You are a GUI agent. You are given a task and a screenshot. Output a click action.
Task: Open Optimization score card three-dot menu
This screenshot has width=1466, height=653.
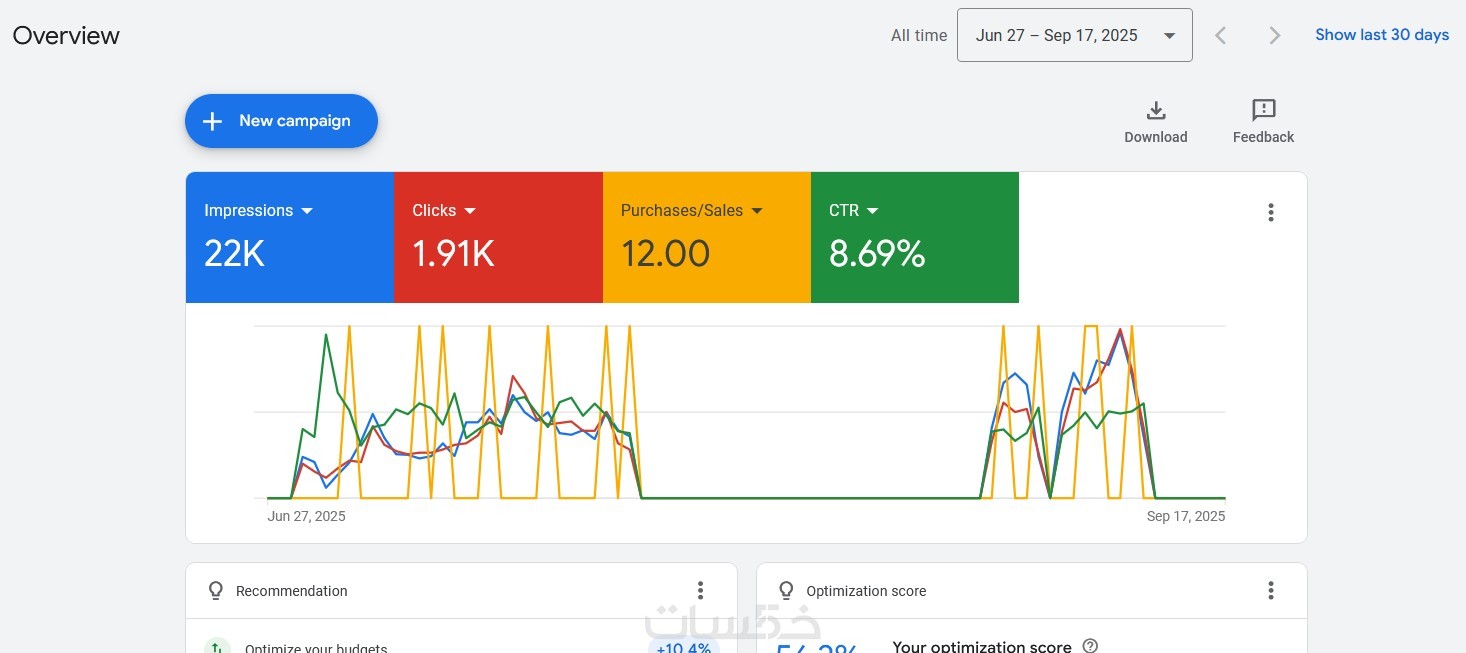1271,590
